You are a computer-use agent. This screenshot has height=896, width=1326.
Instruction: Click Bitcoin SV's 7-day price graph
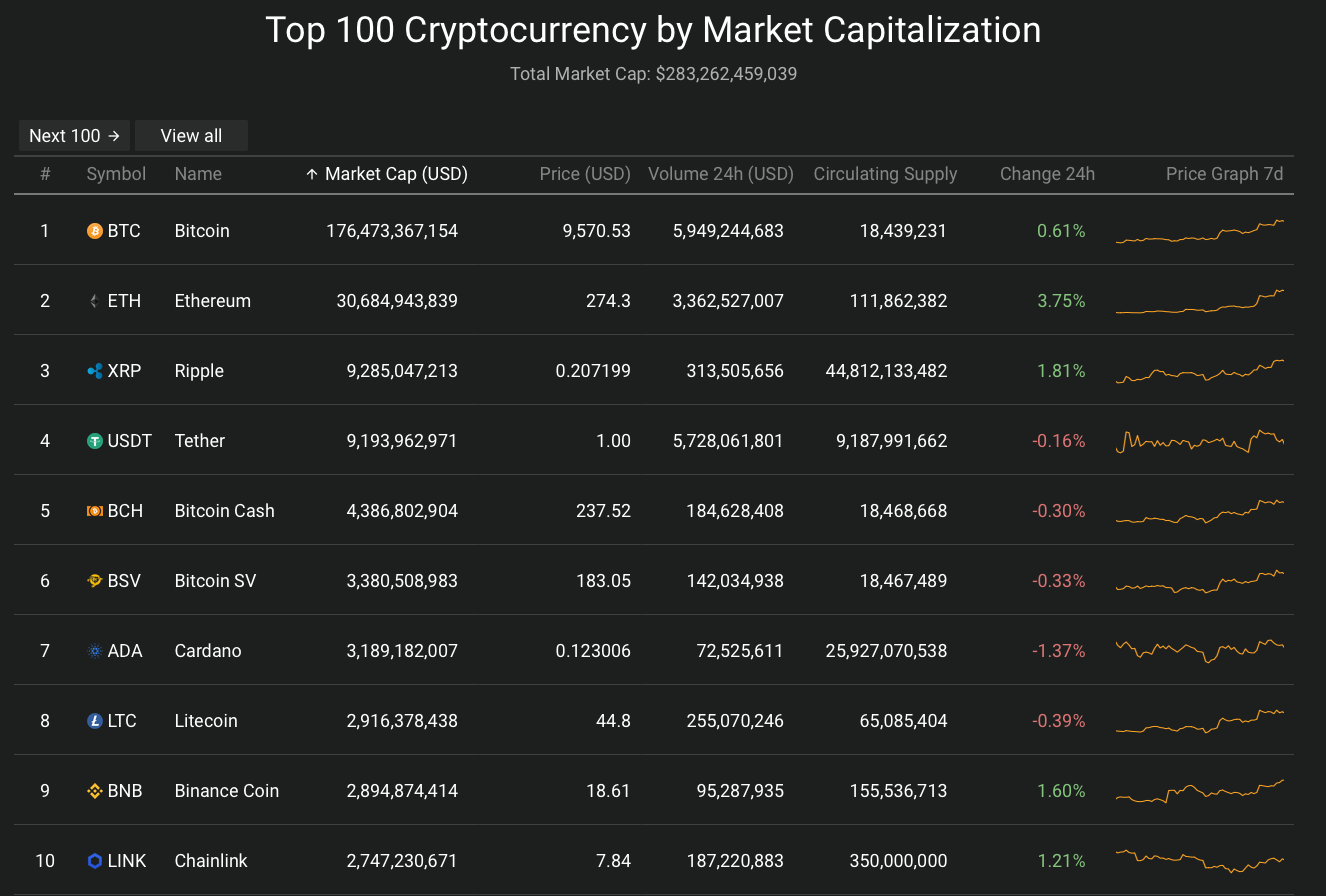[x=1200, y=581]
